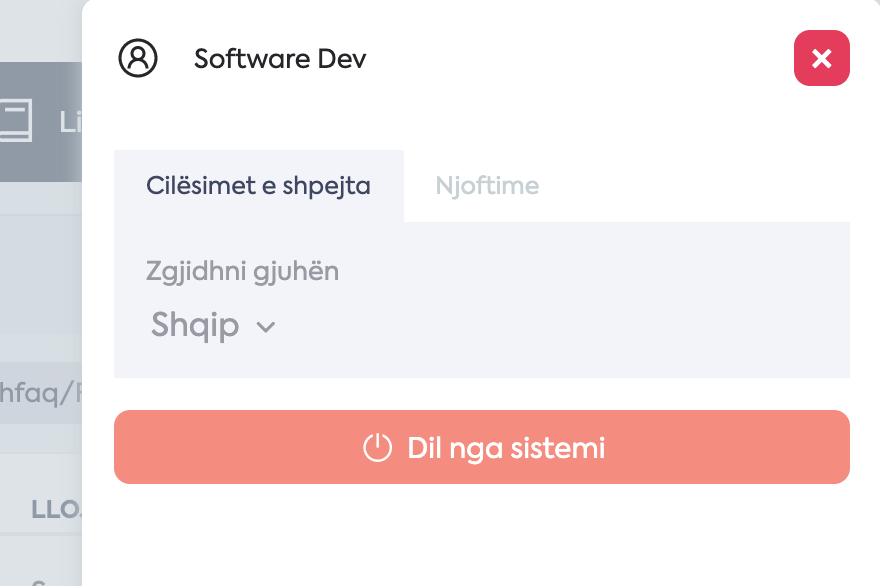Click the Software Dev username
The image size is (880, 586).
tap(280, 58)
